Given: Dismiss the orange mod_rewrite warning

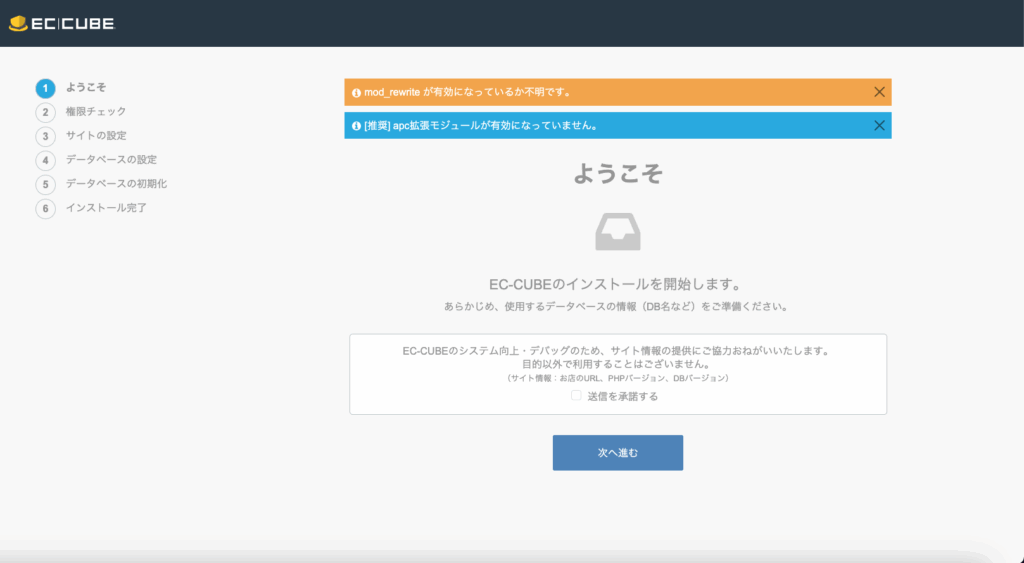Looking at the screenshot, I should click(879, 92).
